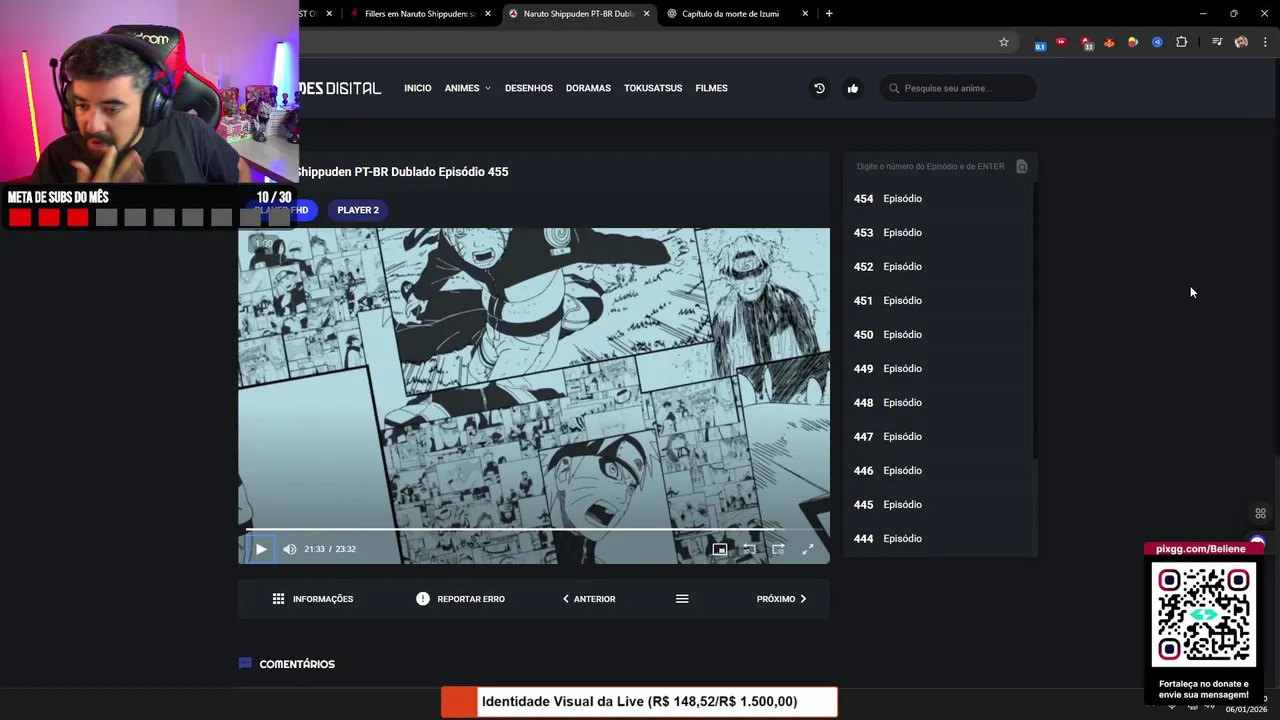The width and height of the screenshot is (1280, 720).
Task: Toggle fullscreen video mode
Action: pyautogui.click(x=808, y=549)
